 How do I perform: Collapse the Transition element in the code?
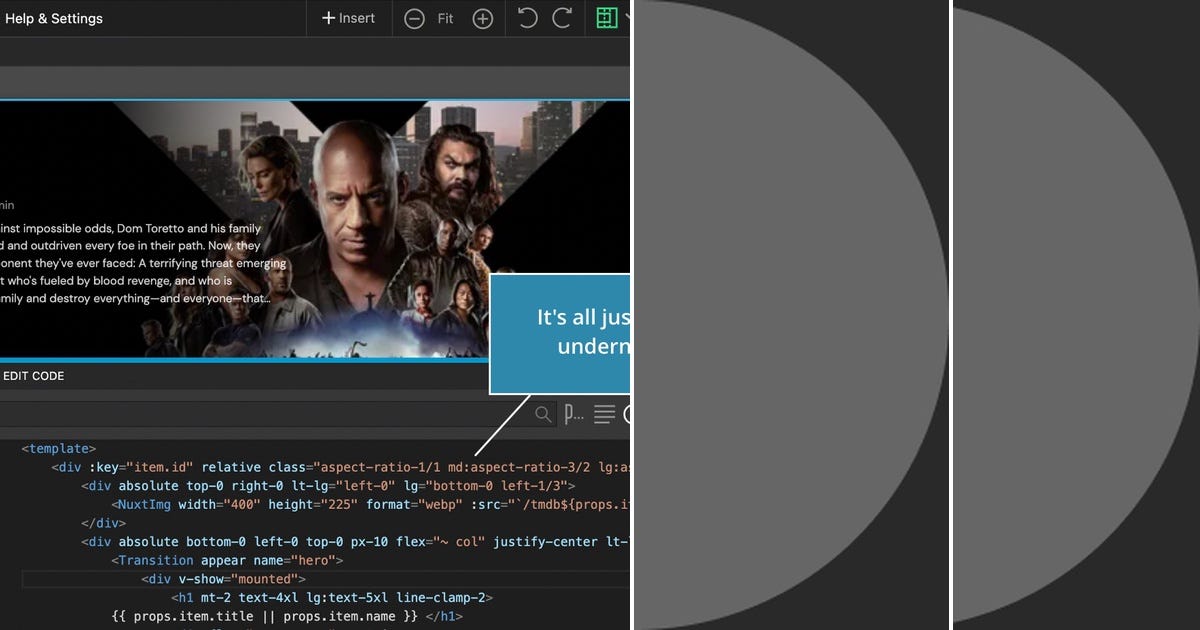[155, 560]
